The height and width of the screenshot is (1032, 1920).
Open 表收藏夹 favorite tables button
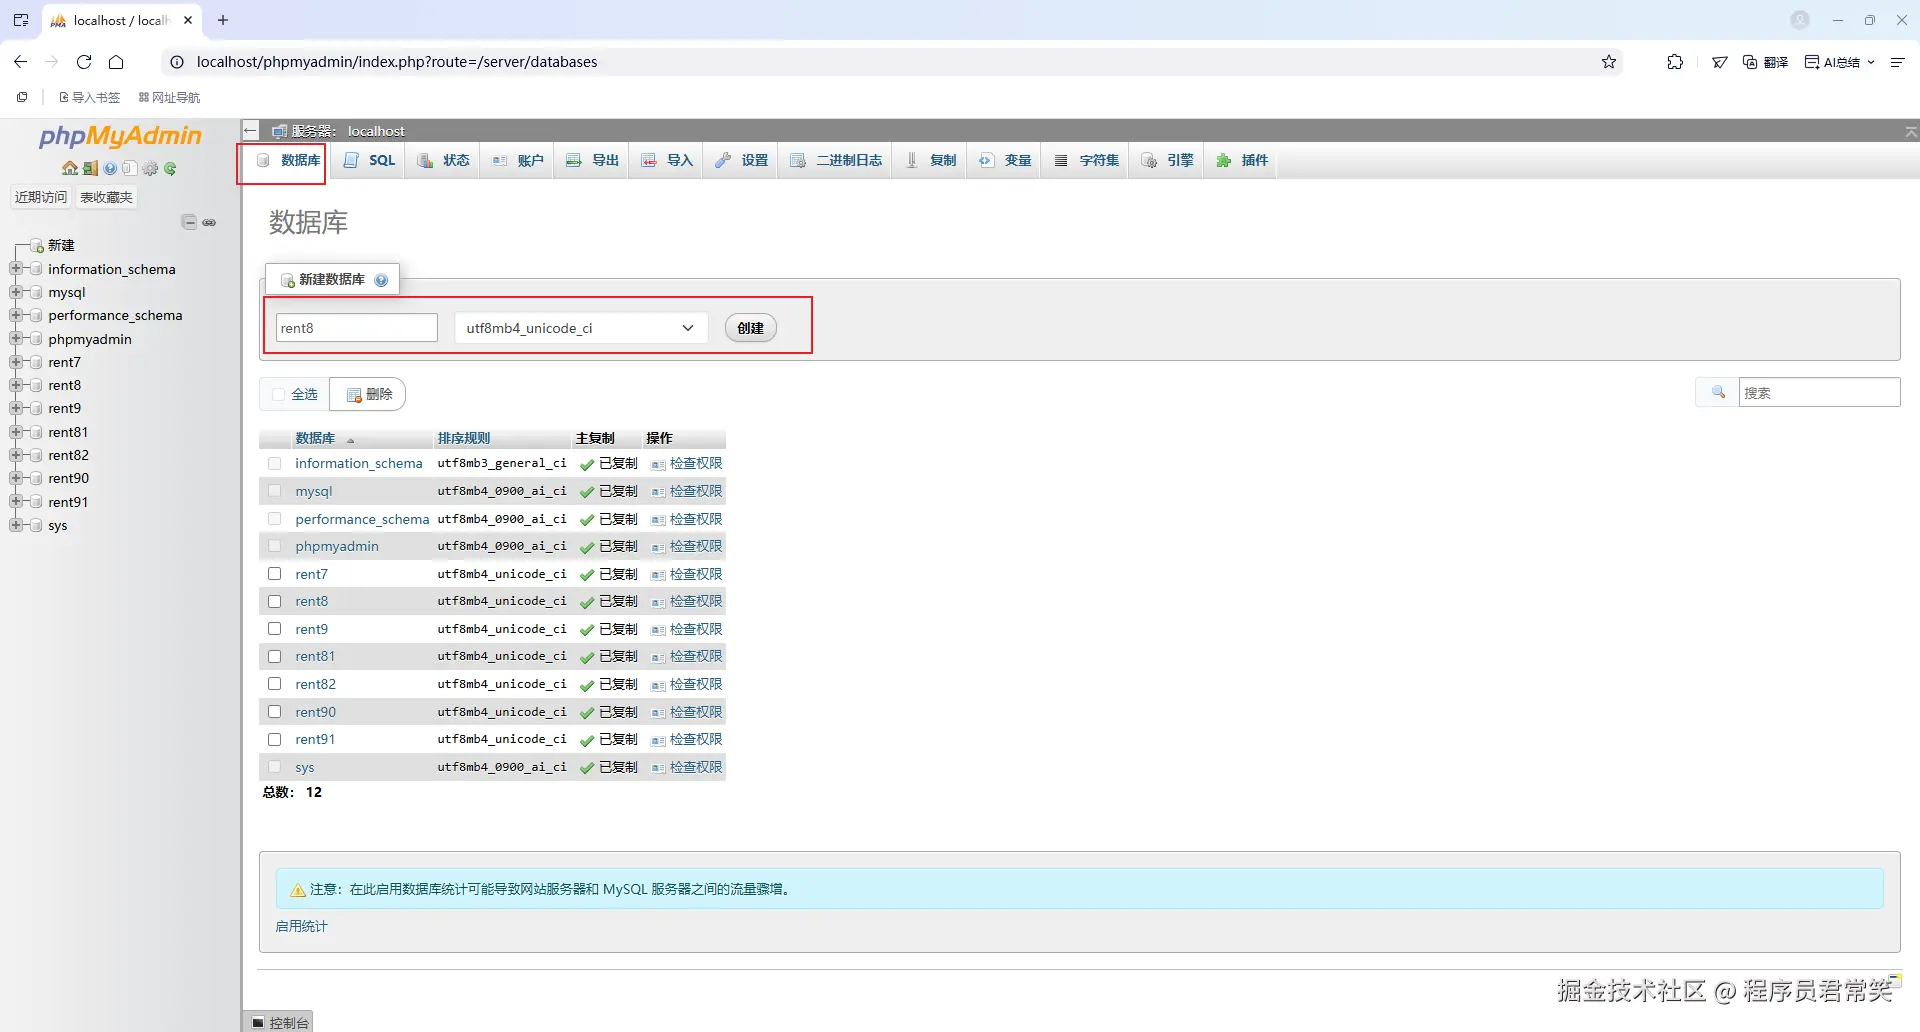106,197
